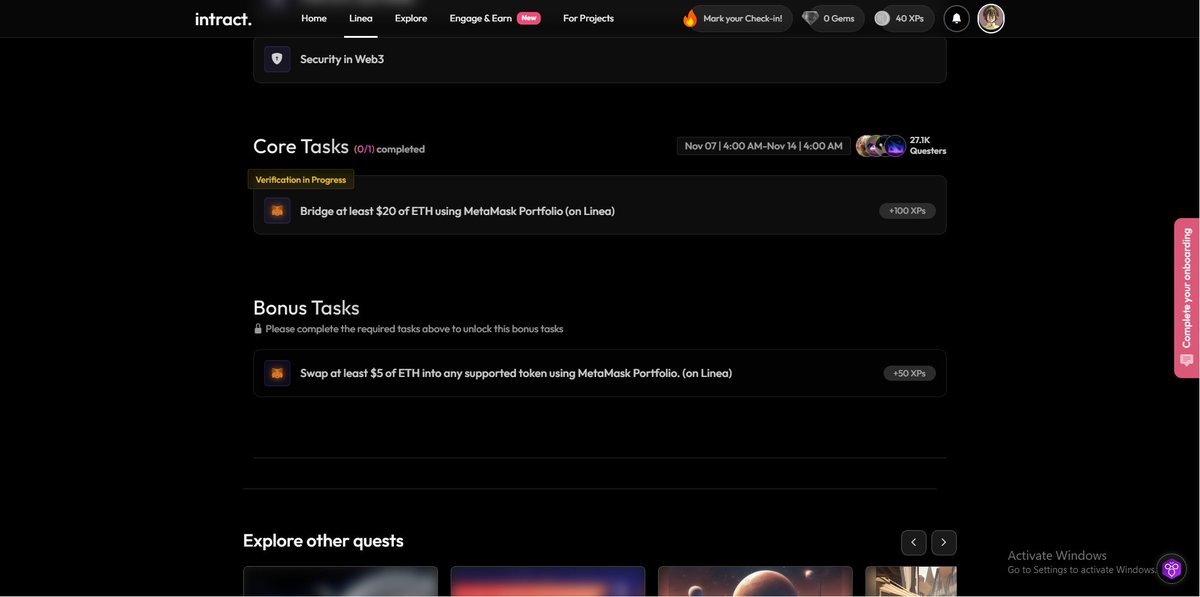Click MetaMask fox icon on Swap task
Image resolution: width=1200 pixels, height=597 pixels.
(277, 373)
